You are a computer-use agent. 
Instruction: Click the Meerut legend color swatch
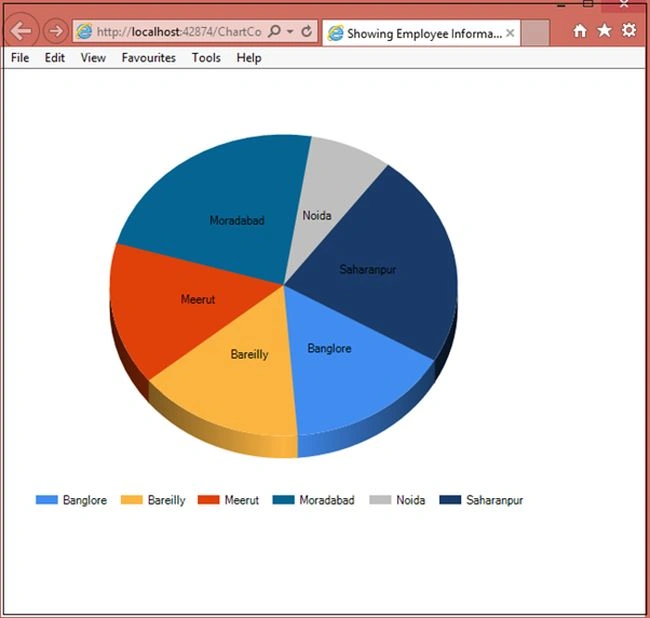pos(209,500)
